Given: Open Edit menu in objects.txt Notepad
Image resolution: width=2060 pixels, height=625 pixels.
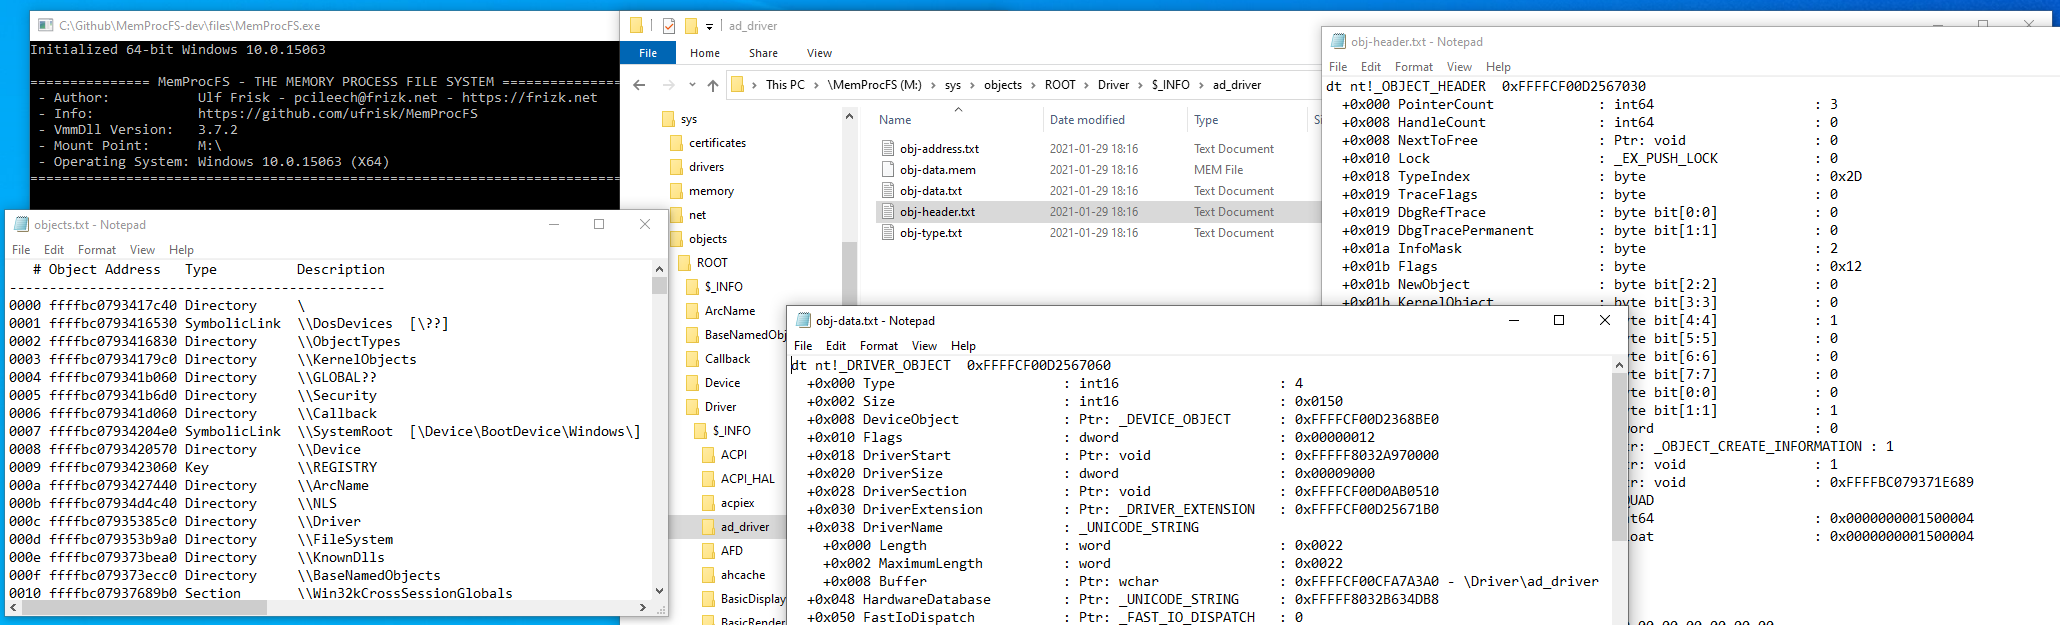Looking at the screenshot, I should coord(54,250).
